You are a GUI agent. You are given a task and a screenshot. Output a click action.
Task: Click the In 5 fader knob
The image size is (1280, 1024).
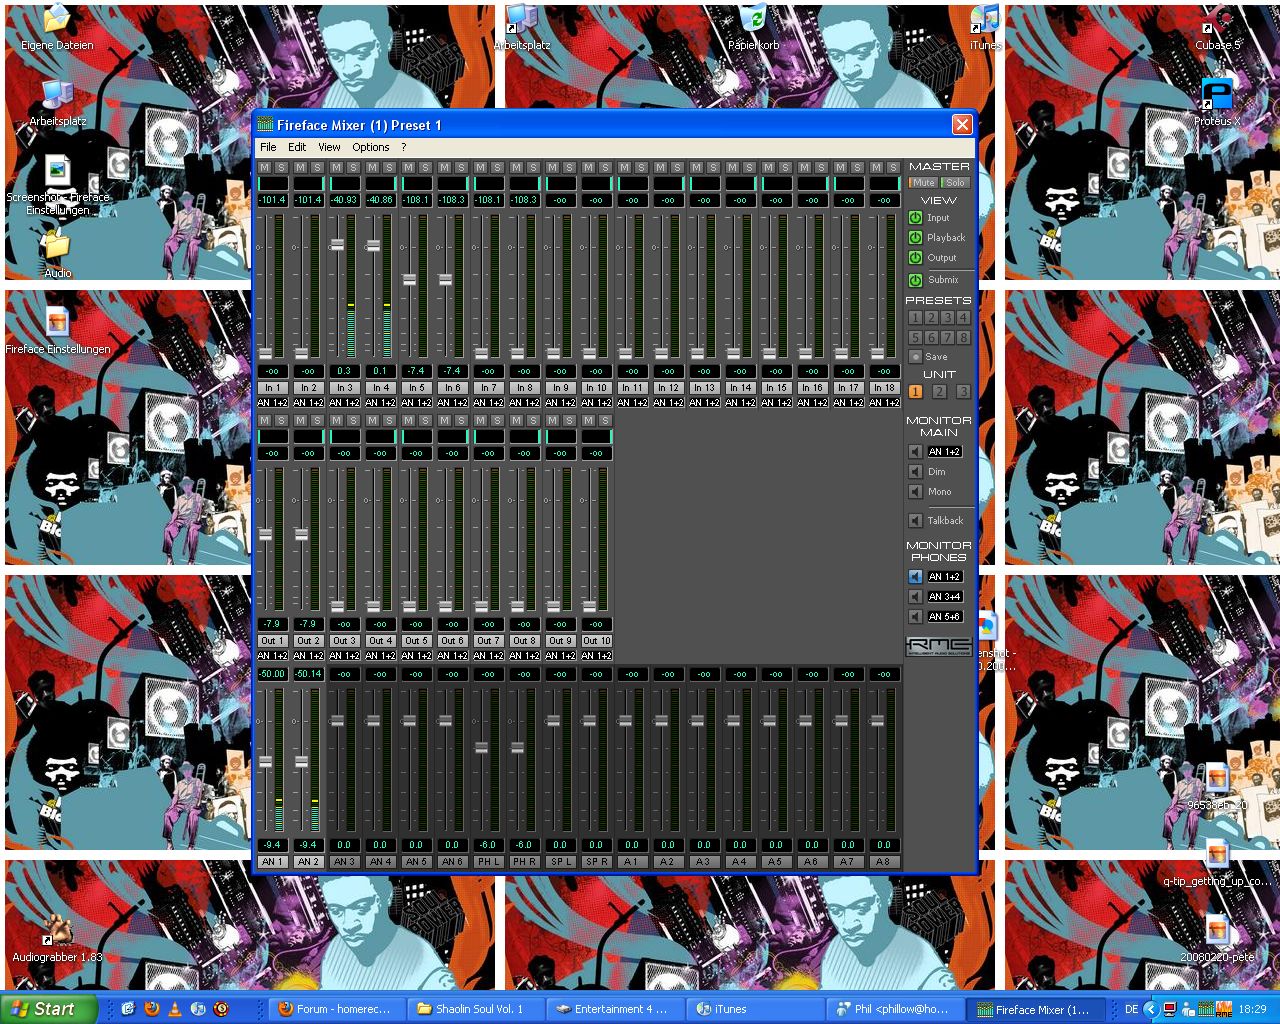(409, 280)
